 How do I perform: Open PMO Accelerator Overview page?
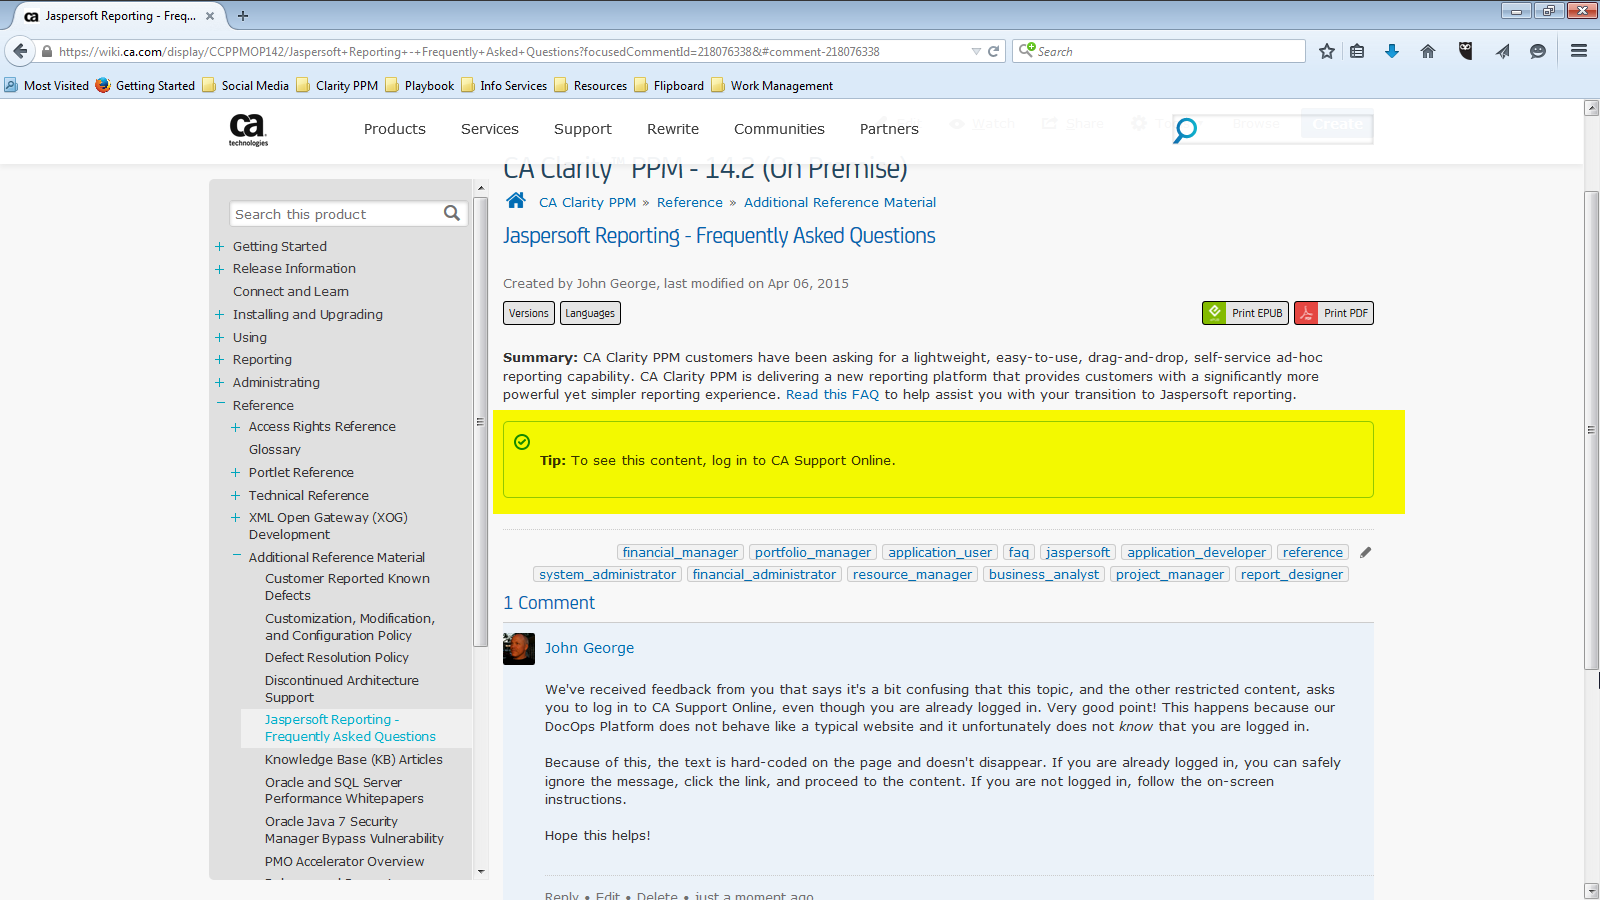pyautogui.click(x=345, y=861)
